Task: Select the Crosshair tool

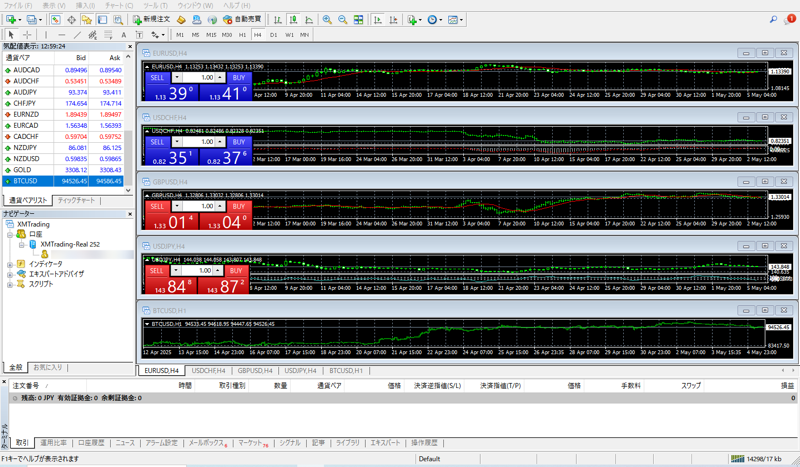Action: [27, 35]
